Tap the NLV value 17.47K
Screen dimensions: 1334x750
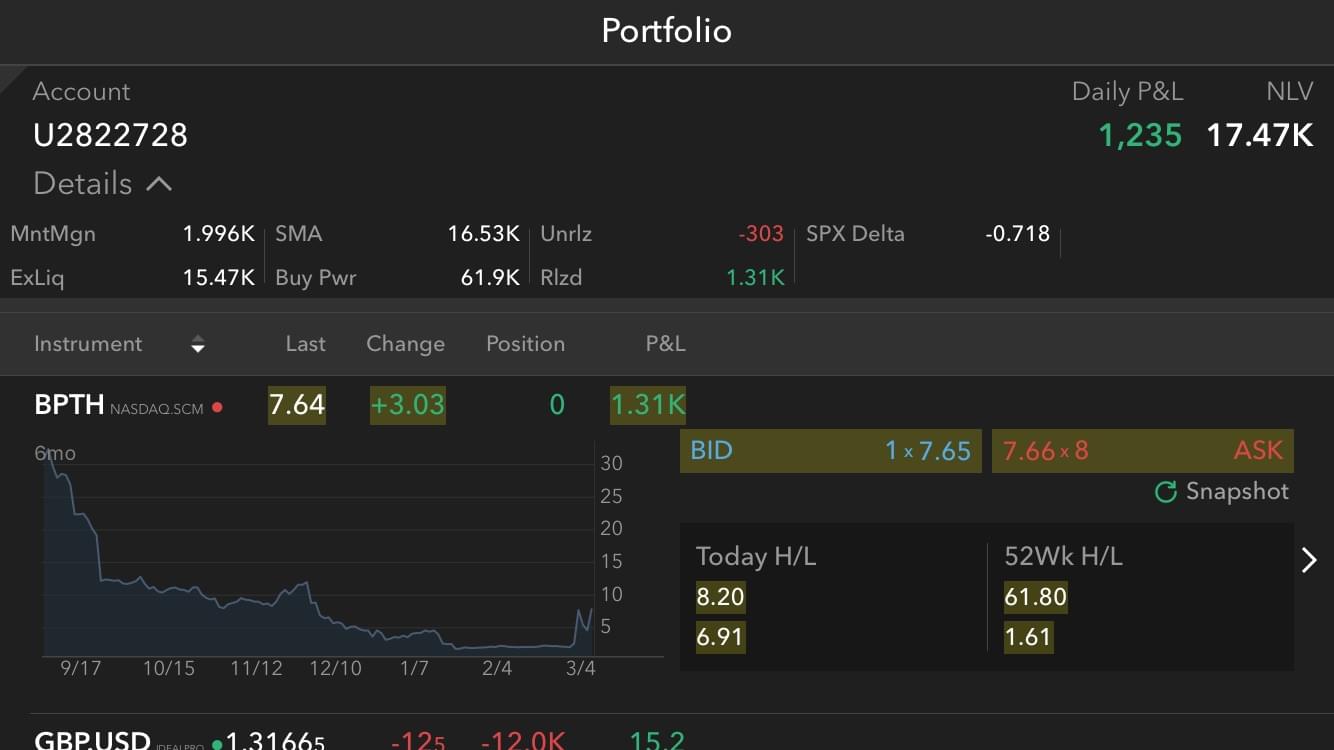click(x=1259, y=135)
